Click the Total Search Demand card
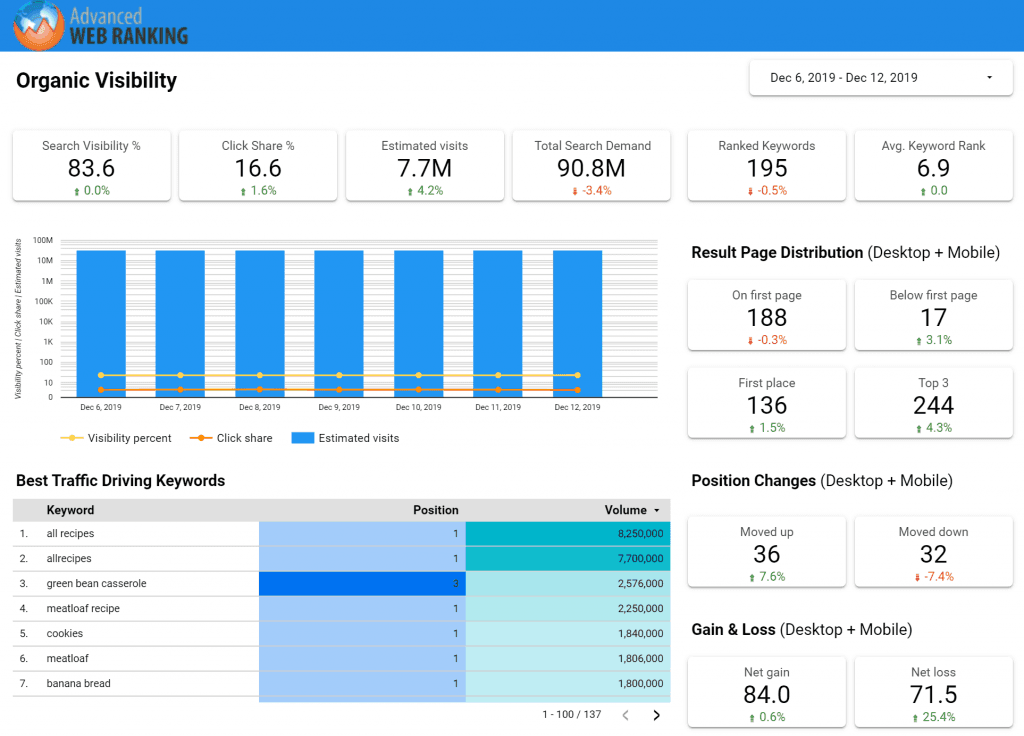 [x=592, y=166]
